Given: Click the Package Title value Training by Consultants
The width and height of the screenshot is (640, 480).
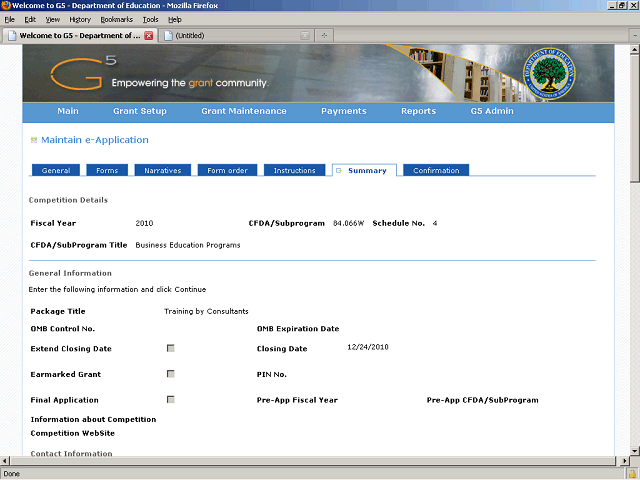Looking at the screenshot, I should [206, 311].
